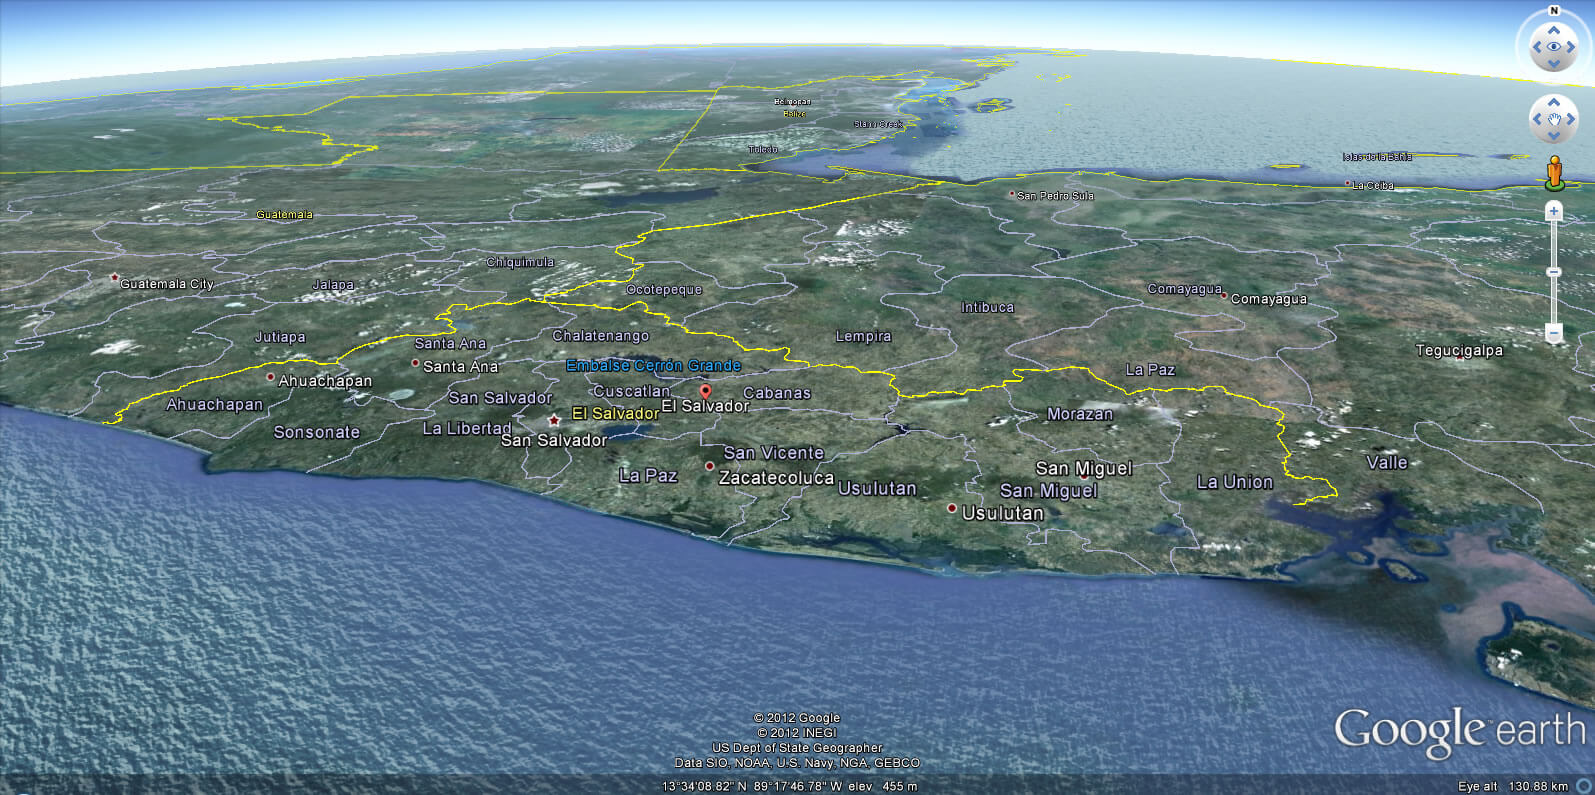Zoom out with the bottom minus button
Image resolution: width=1595 pixels, height=795 pixels.
1554,333
